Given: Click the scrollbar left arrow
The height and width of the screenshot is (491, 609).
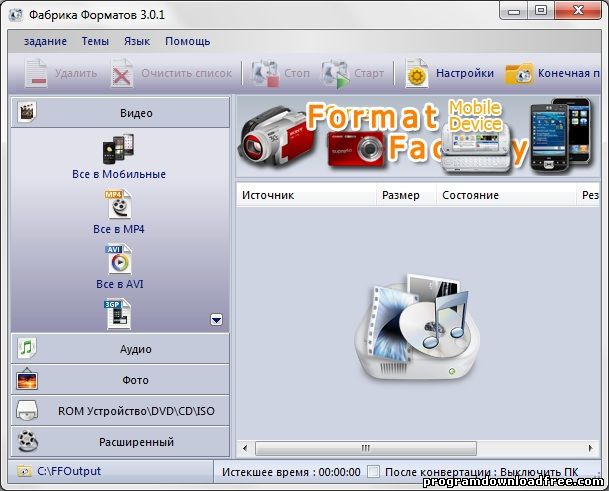Looking at the screenshot, I should tap(245, 448).
